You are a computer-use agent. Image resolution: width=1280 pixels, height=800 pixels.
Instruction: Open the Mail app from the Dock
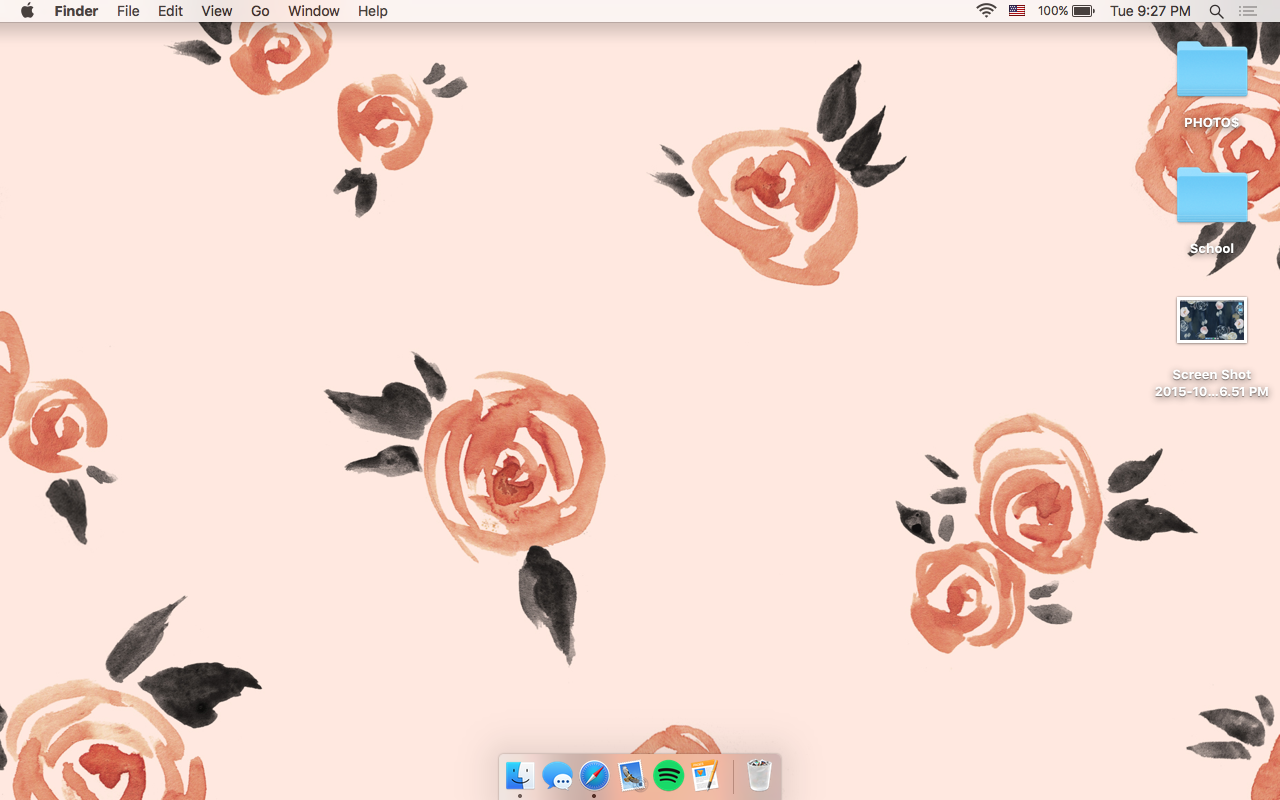(631, 776)
